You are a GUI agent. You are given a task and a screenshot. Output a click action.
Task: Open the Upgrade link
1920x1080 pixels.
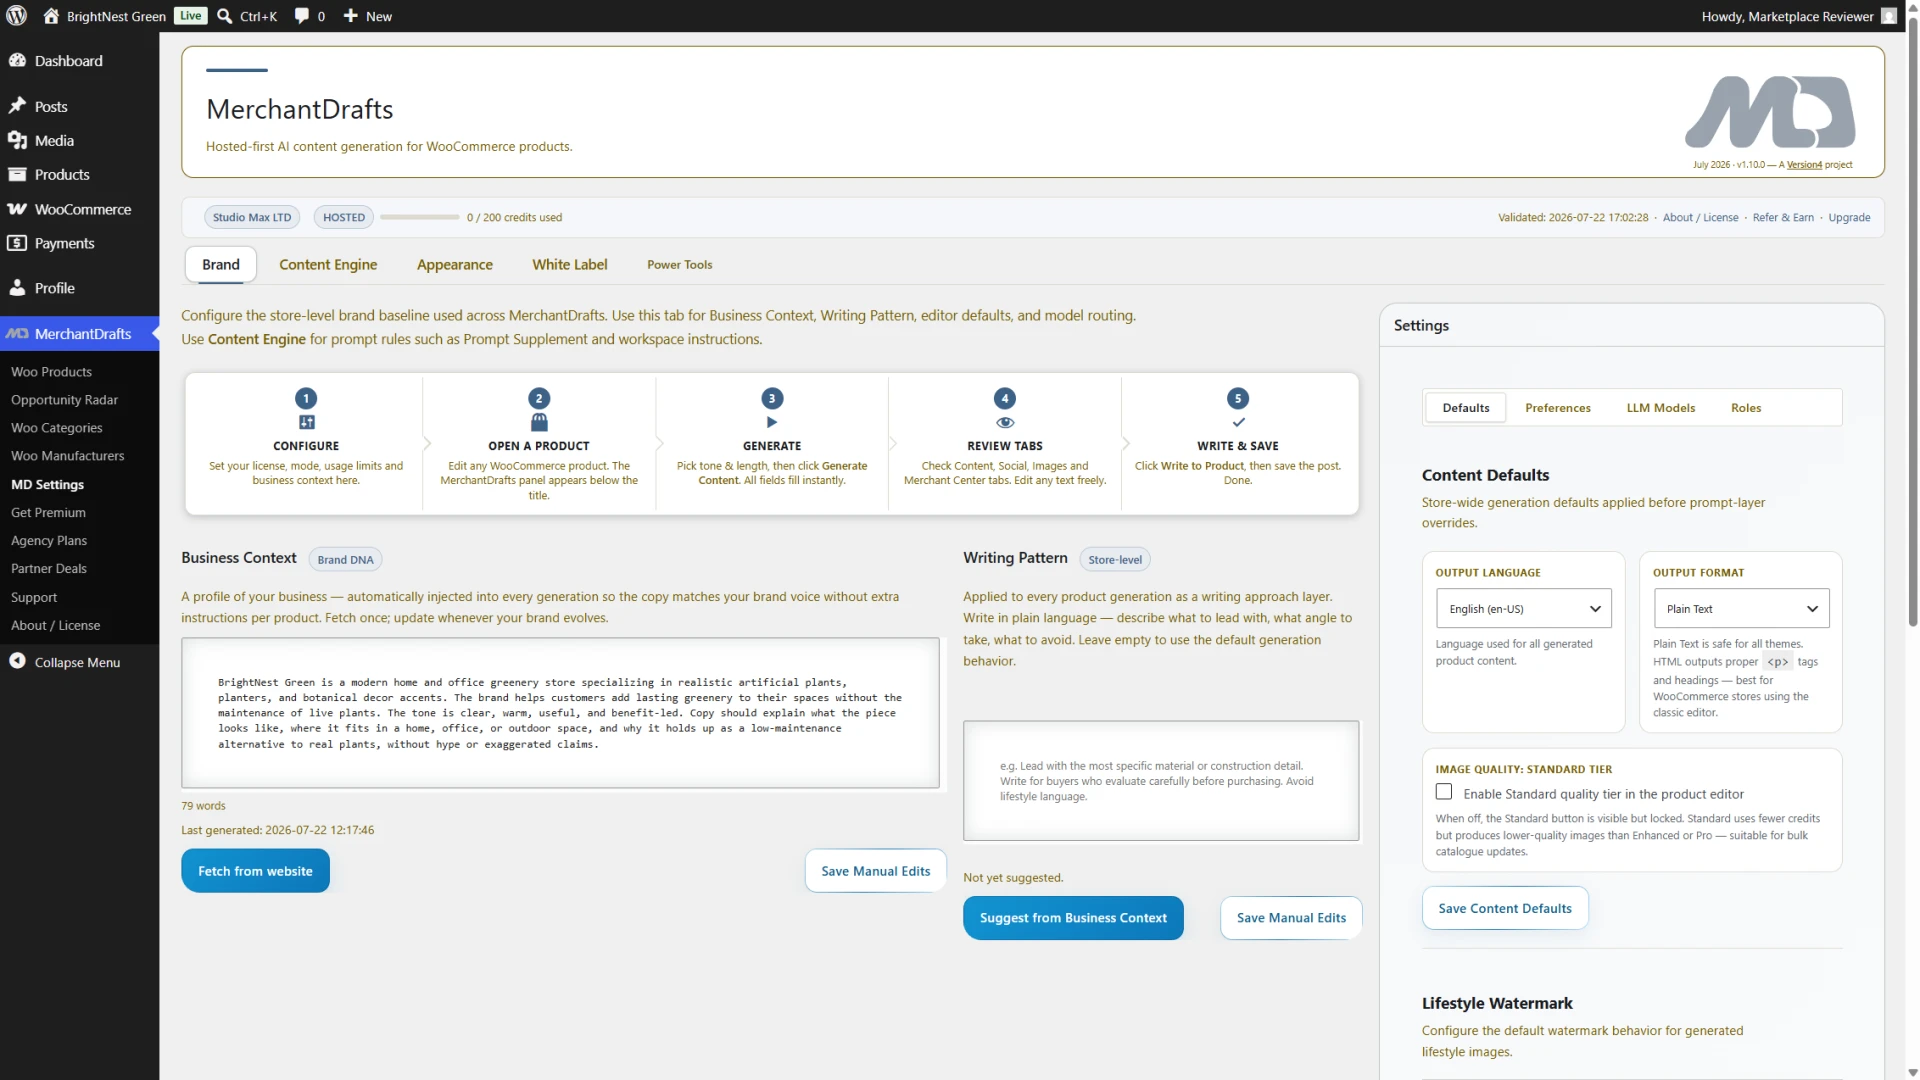[x=1849, y=217]
